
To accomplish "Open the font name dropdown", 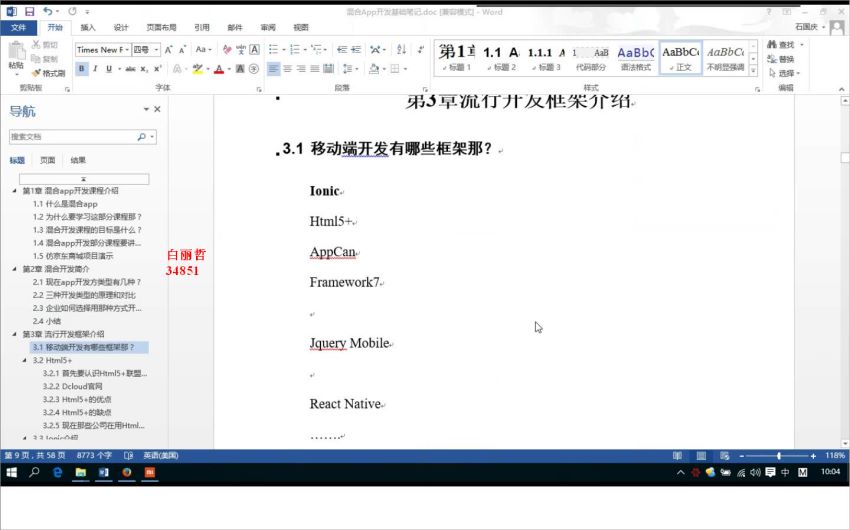I will [127, 50].
